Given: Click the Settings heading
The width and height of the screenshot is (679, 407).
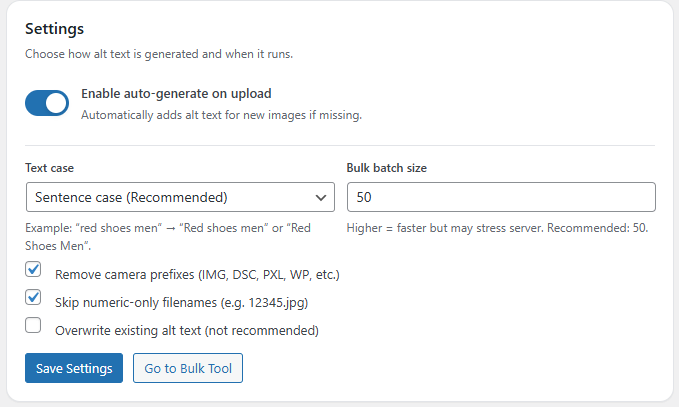Looking at the screenshot, I should tap(55, 29).
